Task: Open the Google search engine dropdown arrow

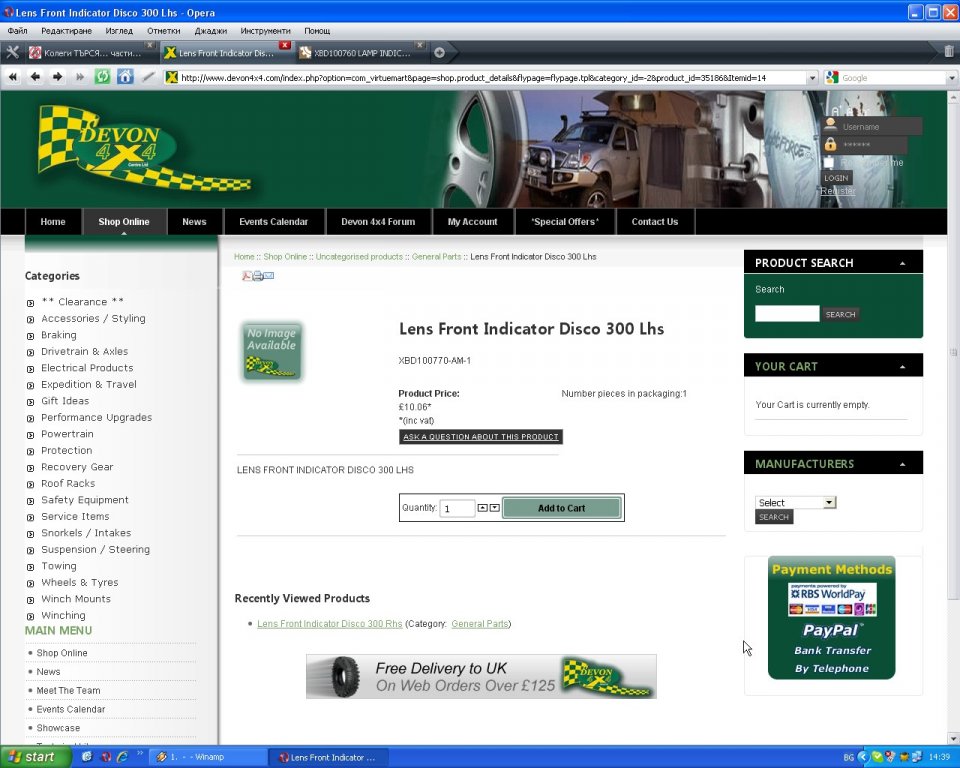Action: coord(952,78)
